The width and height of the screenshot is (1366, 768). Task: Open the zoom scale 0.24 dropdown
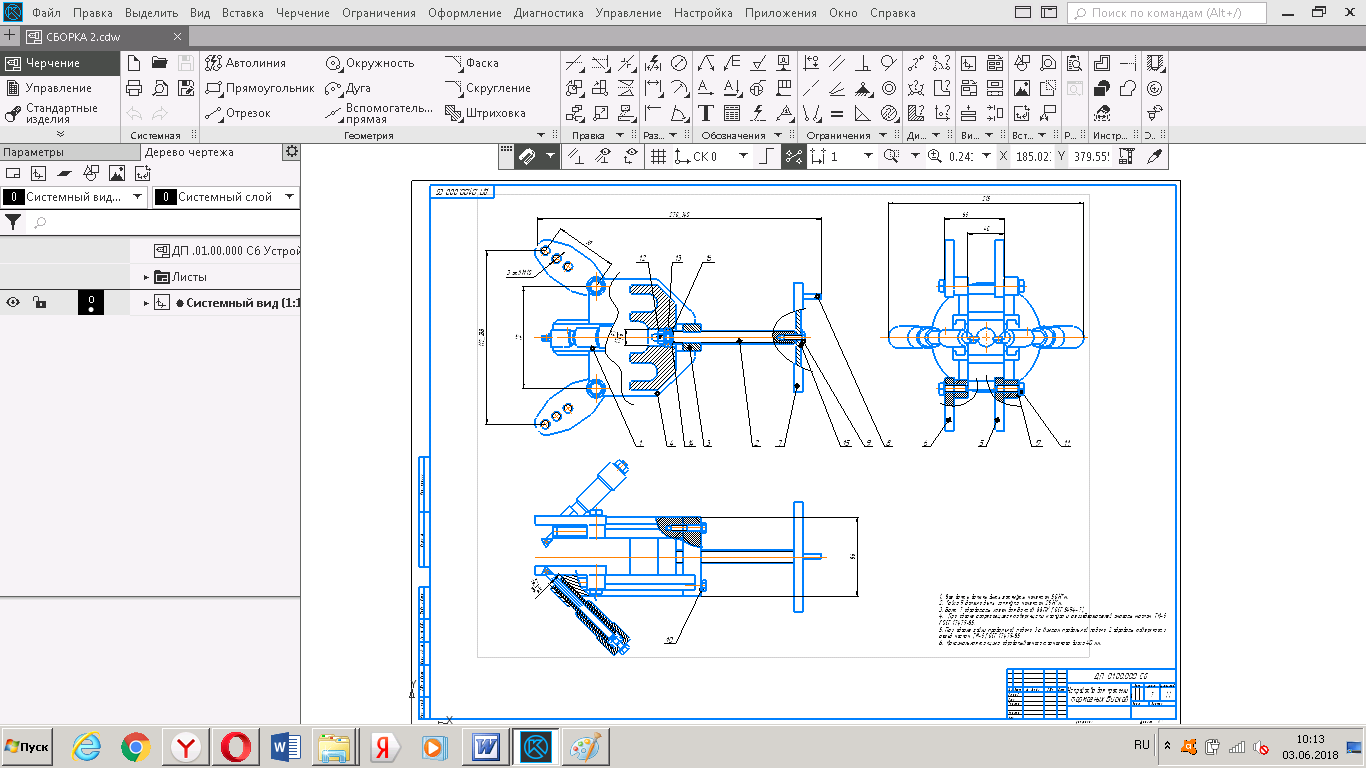986,156
